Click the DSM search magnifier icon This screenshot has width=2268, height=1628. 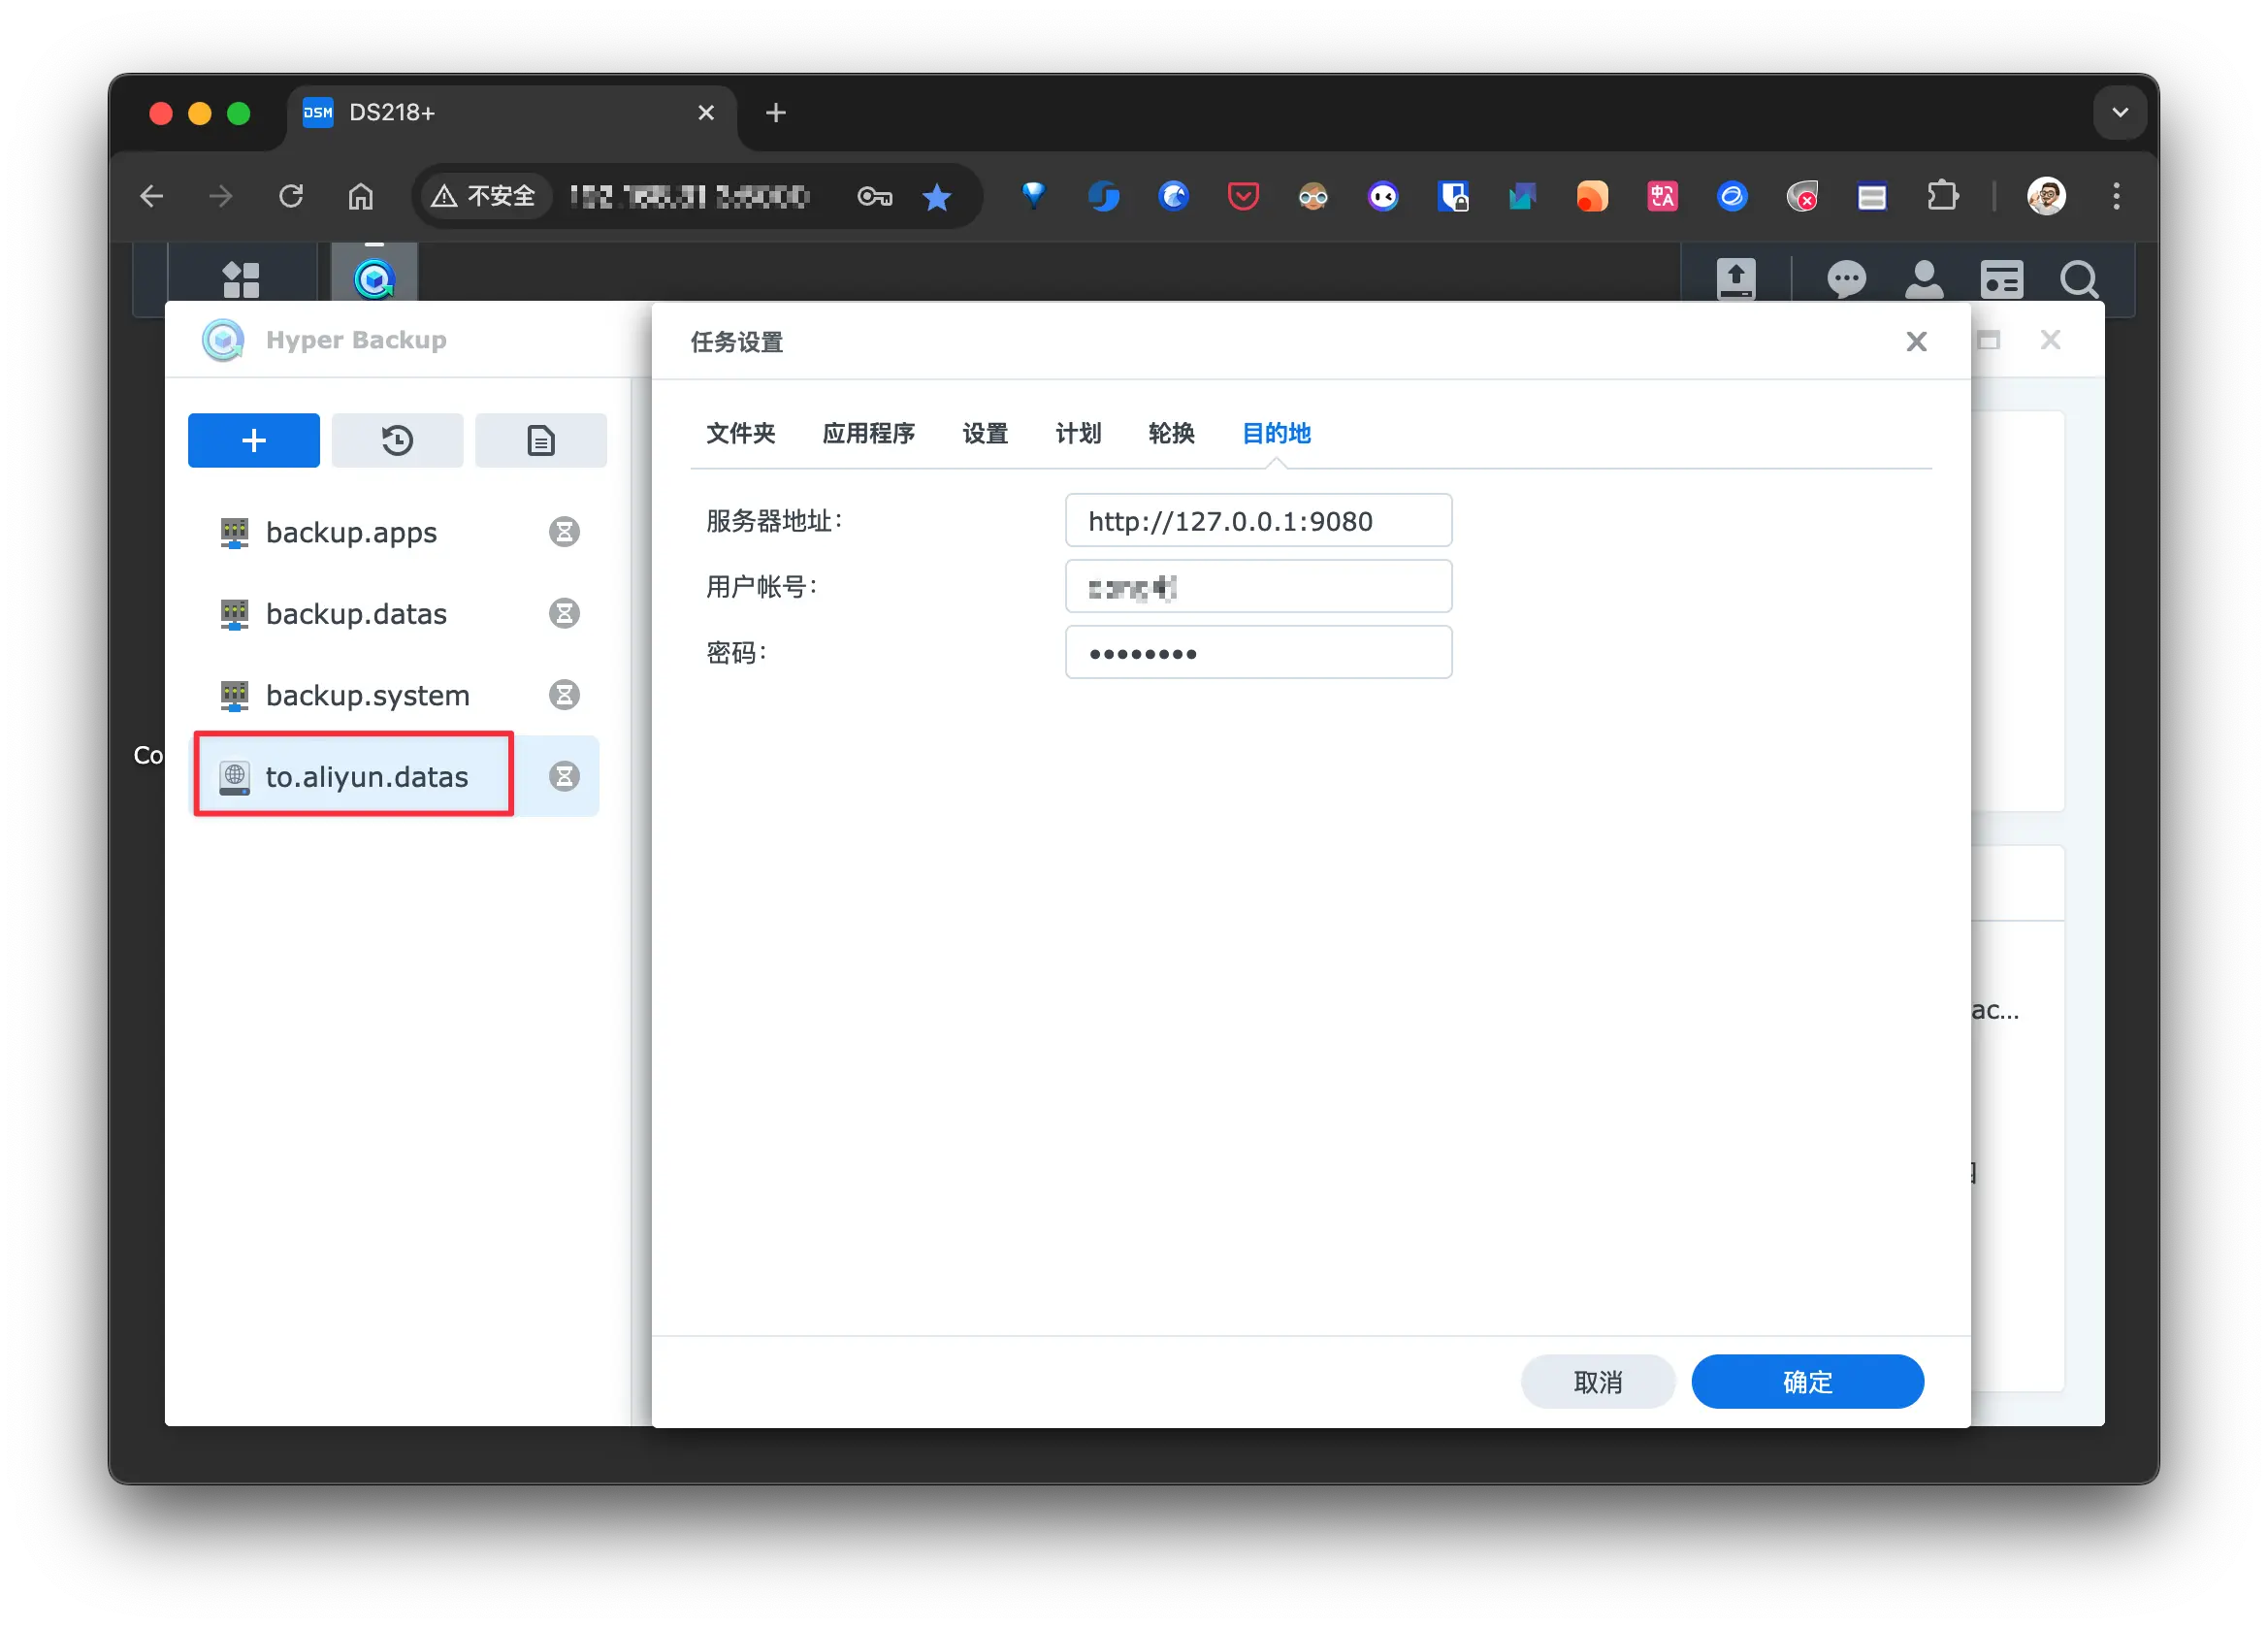[2078, 279]
